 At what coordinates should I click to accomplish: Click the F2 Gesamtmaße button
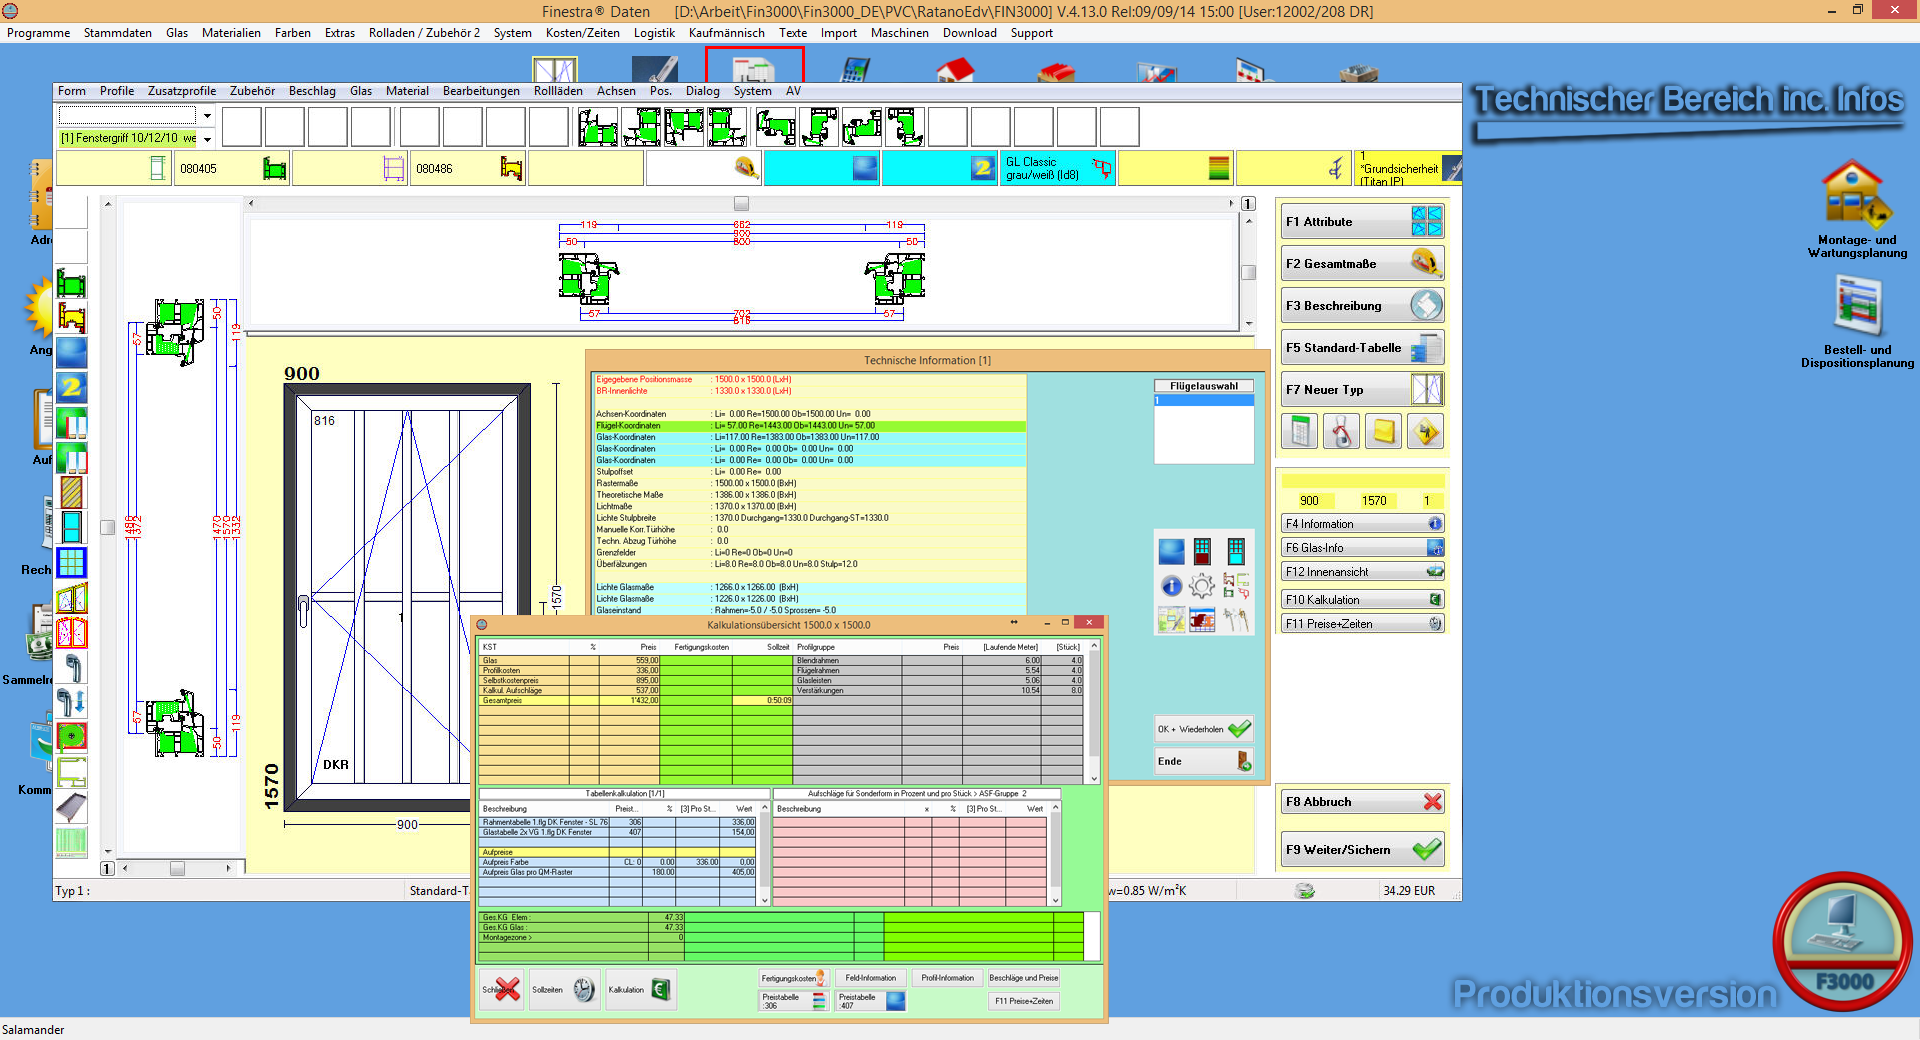(x=1362, y=264)
